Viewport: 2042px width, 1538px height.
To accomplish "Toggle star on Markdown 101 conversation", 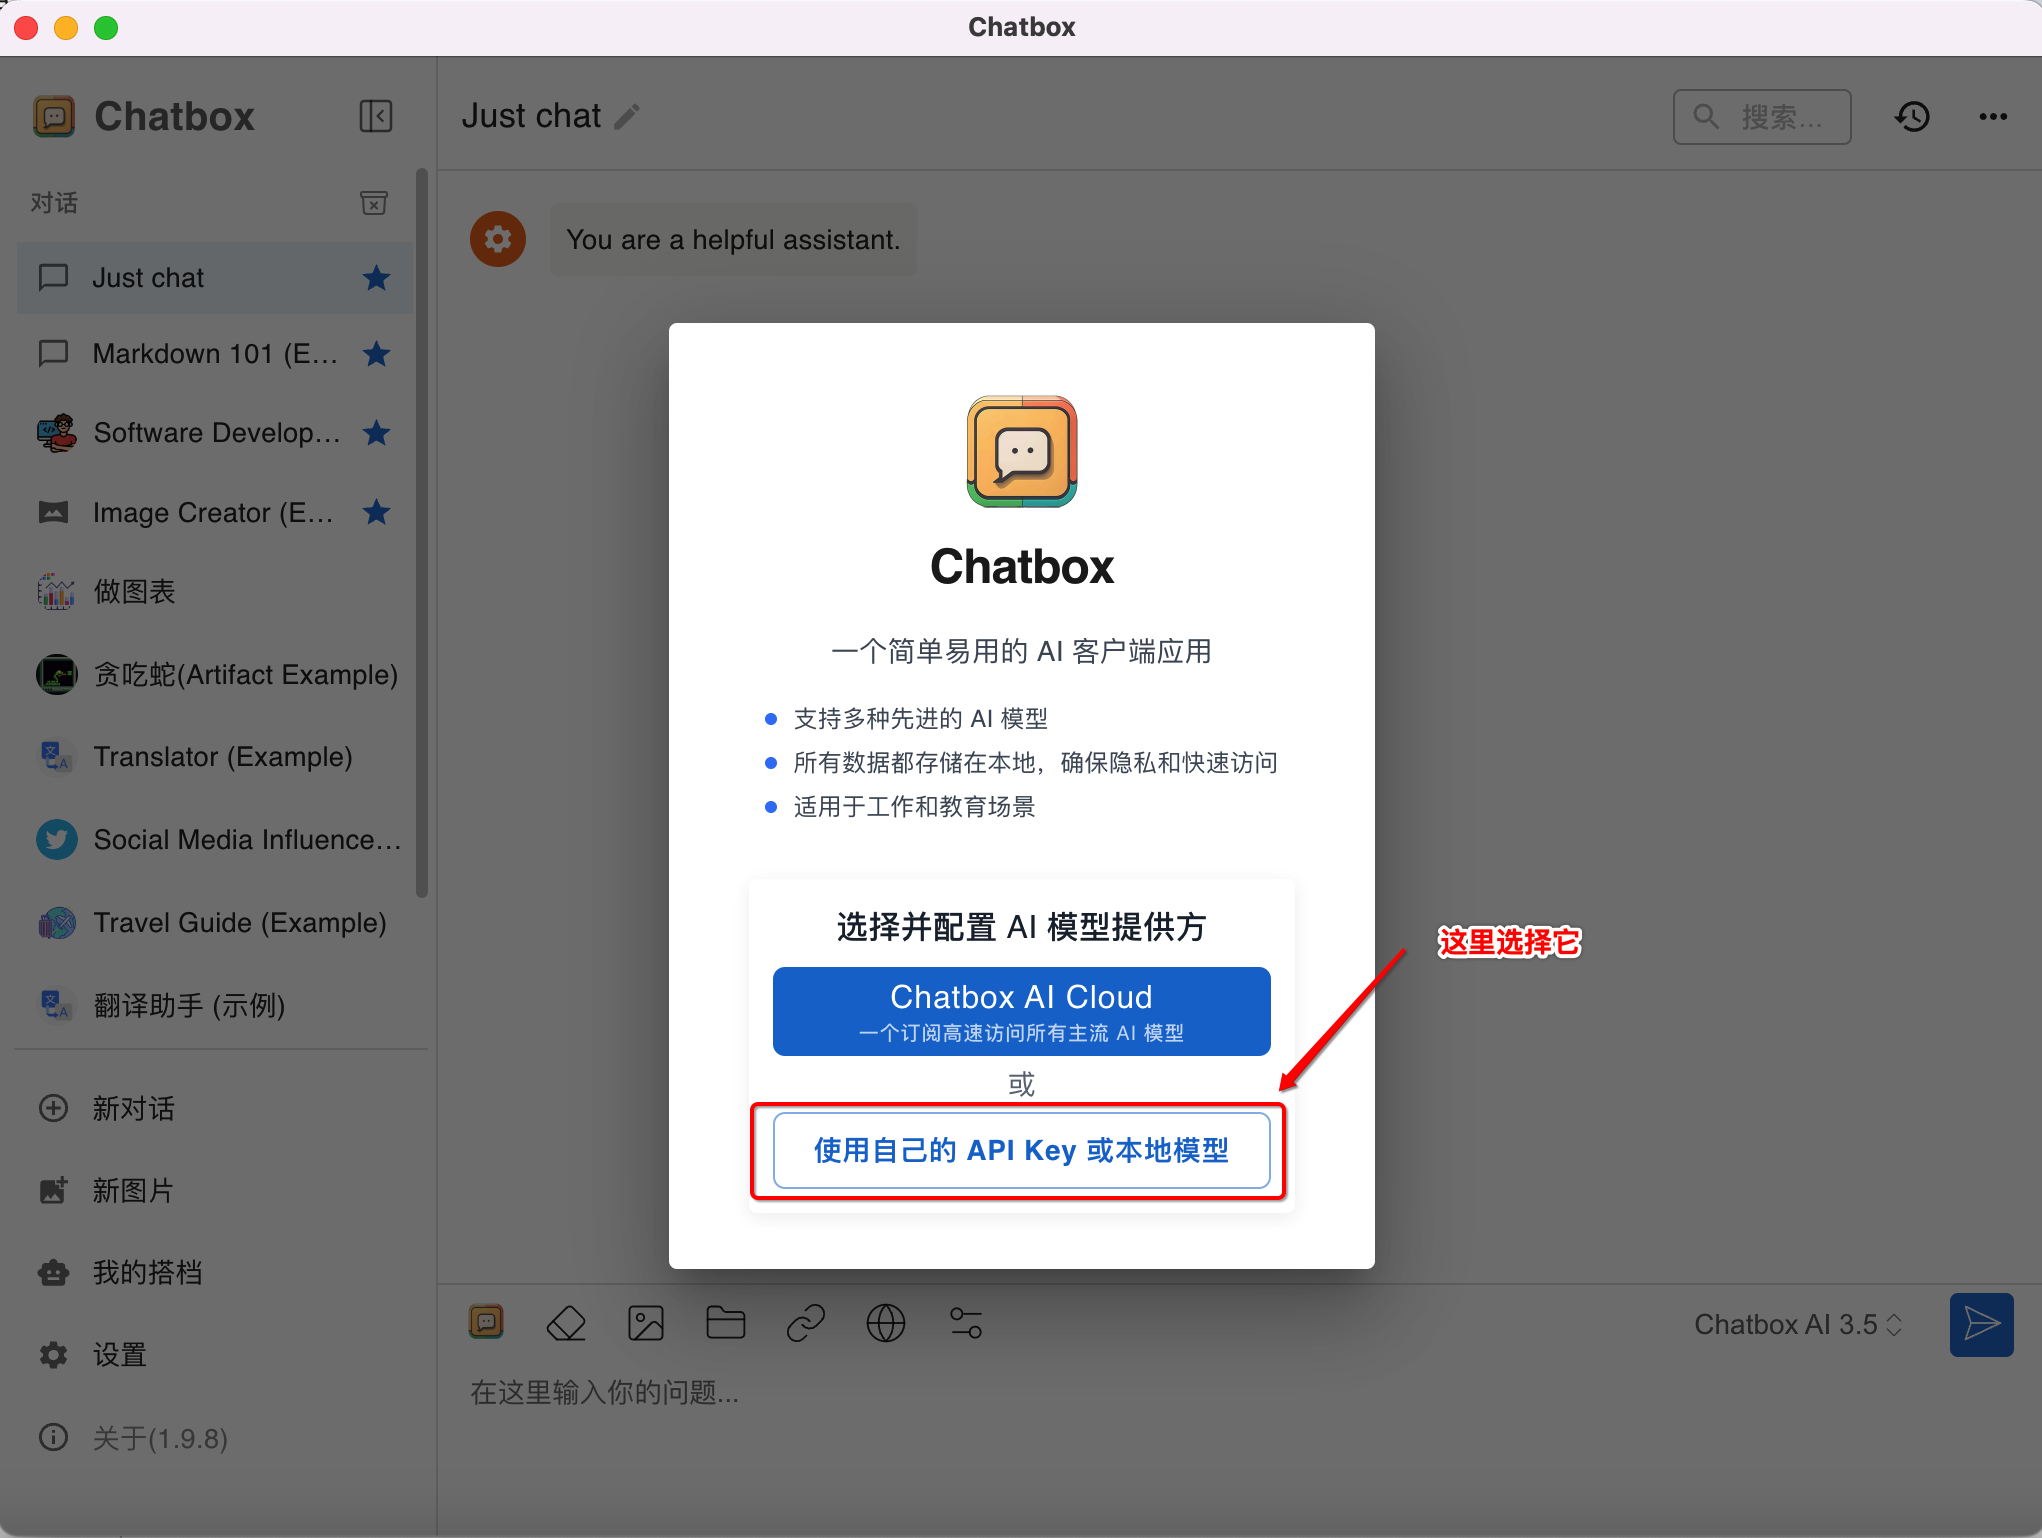I will coord(376,354).
